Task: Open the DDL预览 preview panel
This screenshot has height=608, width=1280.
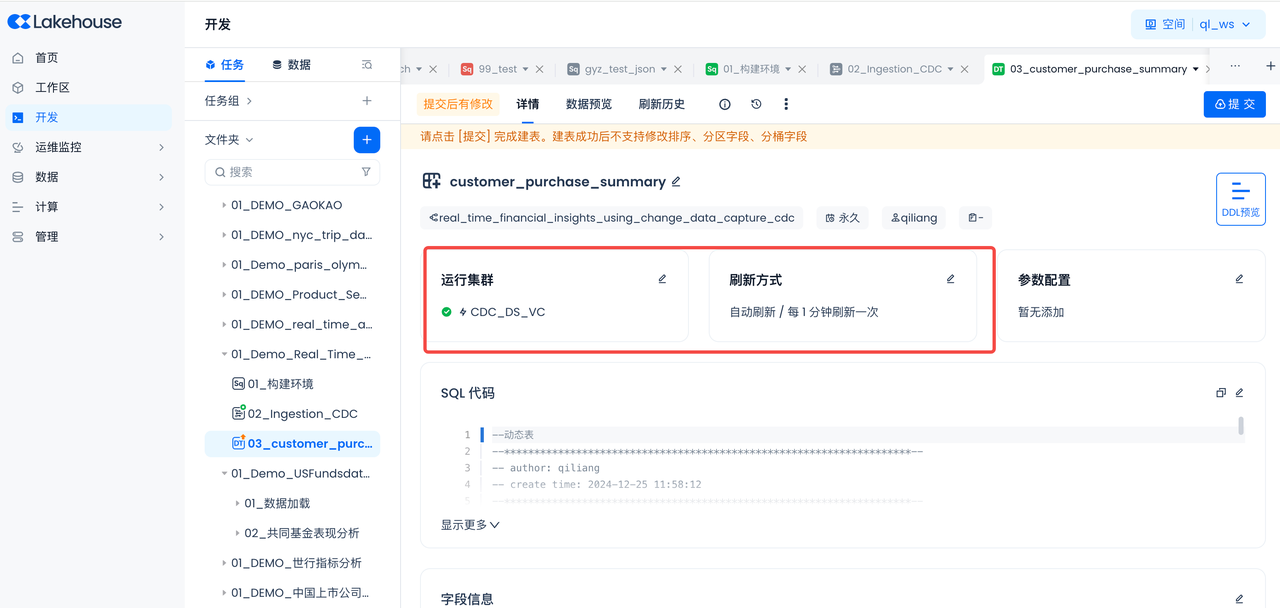Action: pyautogui.click(x=1240, y=198)
